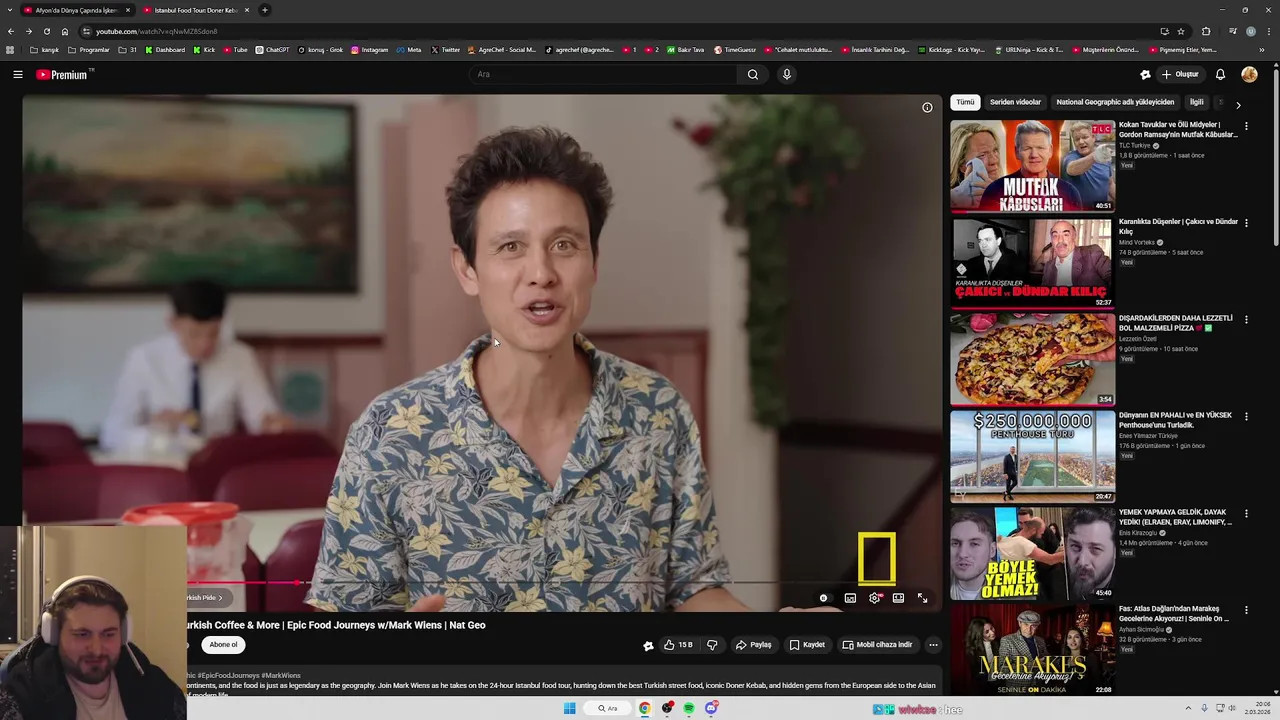Toggle subtitles button in player
Image resolution: width=1280 pixels, height=720 pixels.
tap(850, 598)
